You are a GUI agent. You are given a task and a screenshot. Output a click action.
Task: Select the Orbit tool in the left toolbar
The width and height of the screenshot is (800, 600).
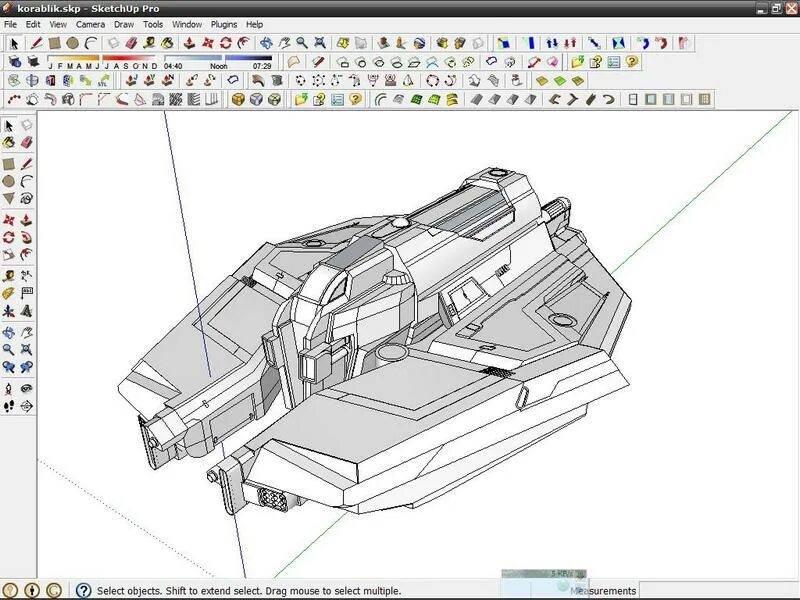tap(9, 333)
